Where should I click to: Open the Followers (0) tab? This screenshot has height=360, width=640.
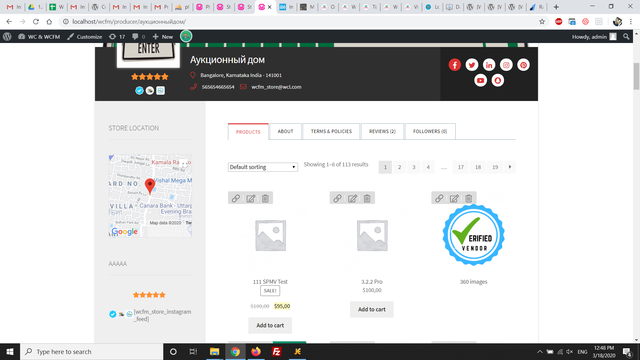(x=430, y=131)
